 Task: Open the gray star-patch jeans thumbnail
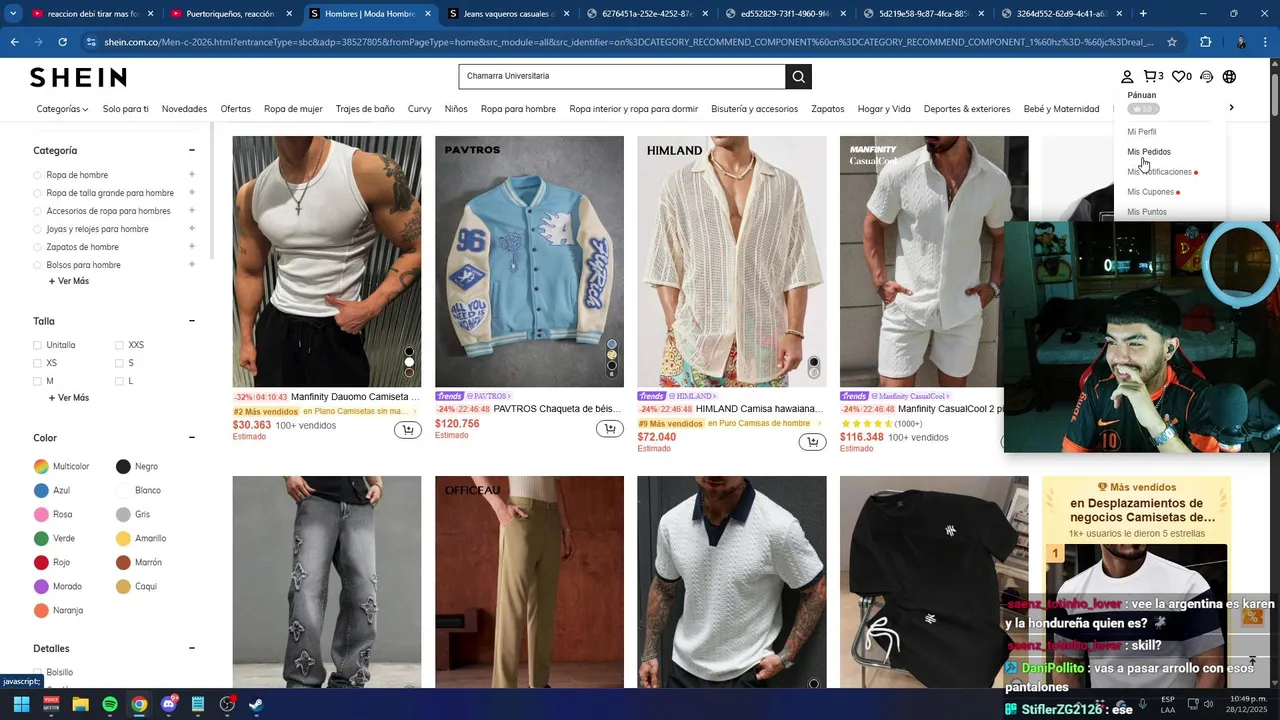click(x=327, y=582)
